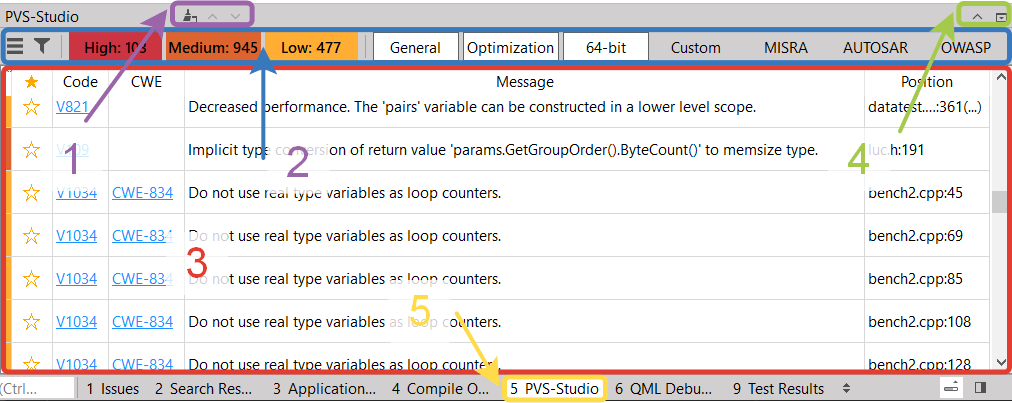This screenshot has height=403, width=1012.
Task: Click the locator search input field
Action: pyautogui.click(x=37, y=388)
